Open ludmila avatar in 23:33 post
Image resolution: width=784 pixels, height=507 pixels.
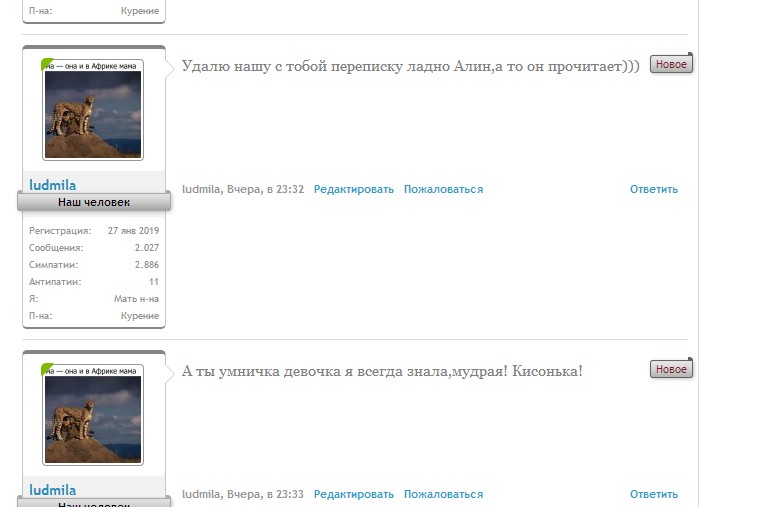click(x=93, y=414)
